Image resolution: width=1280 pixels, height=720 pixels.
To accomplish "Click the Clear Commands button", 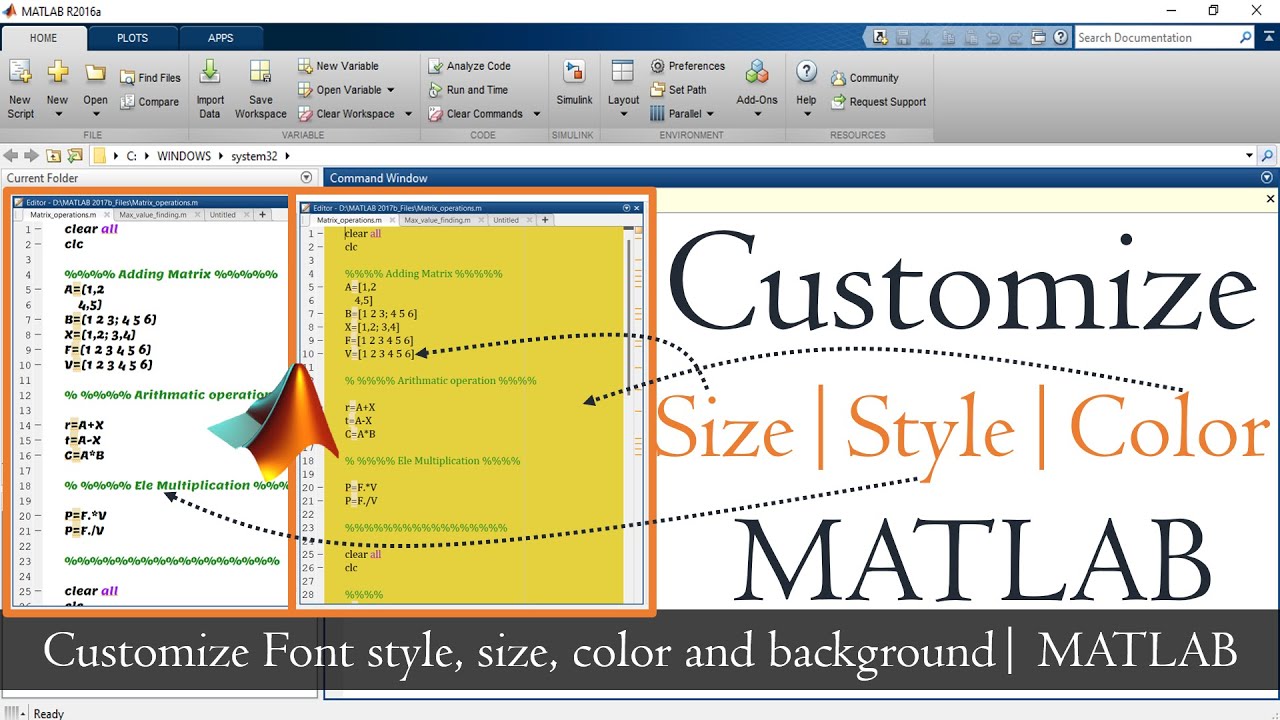I will (x=476, y=114).
